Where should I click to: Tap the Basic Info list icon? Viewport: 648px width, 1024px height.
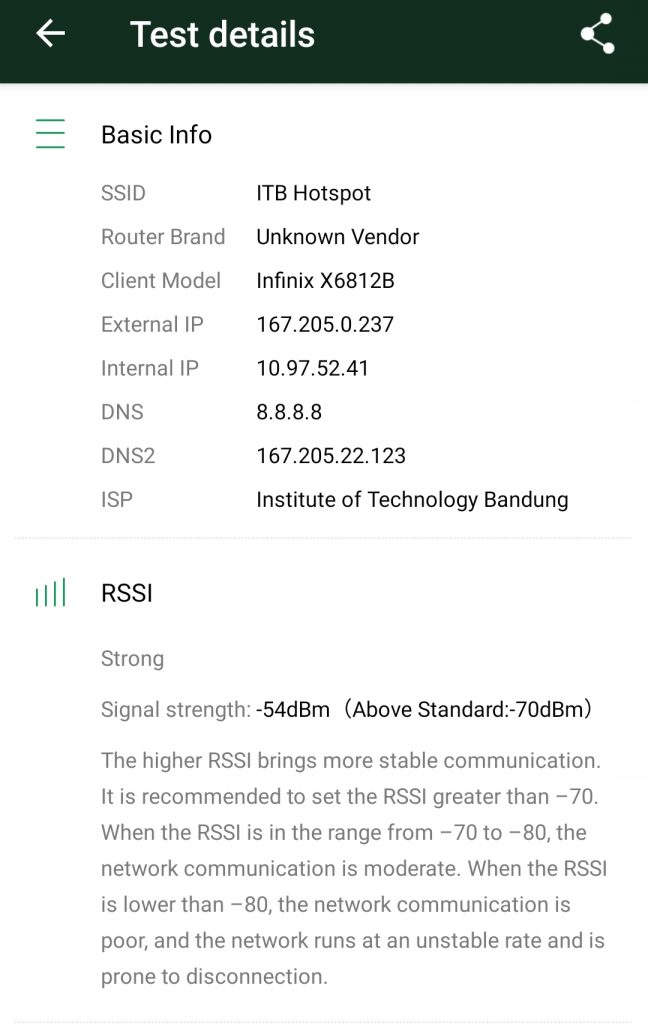[50, 134]
